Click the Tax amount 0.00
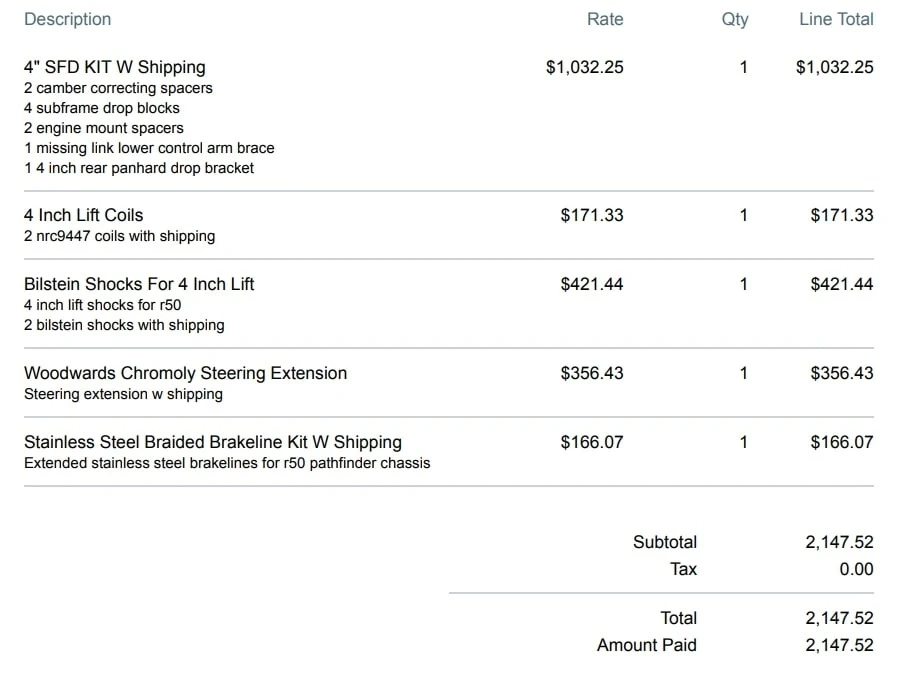This screenshot has height=674, width=916. [856, 569]
